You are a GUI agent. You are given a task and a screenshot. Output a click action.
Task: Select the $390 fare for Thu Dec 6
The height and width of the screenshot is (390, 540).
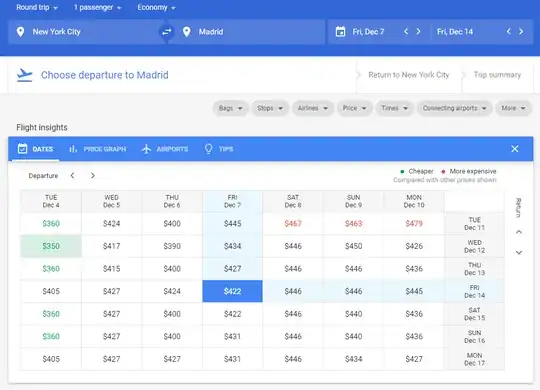tap(172, 246)
